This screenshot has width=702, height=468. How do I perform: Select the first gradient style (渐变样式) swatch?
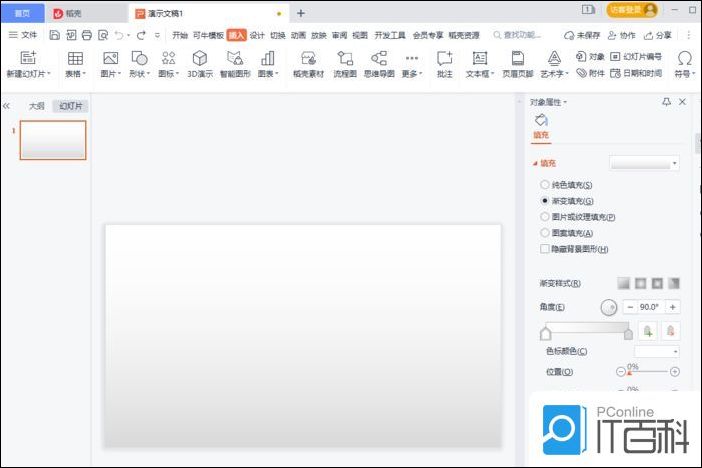(x=624, y=283)
